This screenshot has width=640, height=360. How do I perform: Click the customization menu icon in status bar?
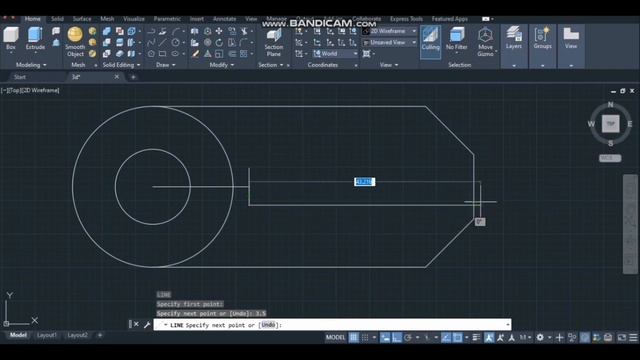[633, 338]
